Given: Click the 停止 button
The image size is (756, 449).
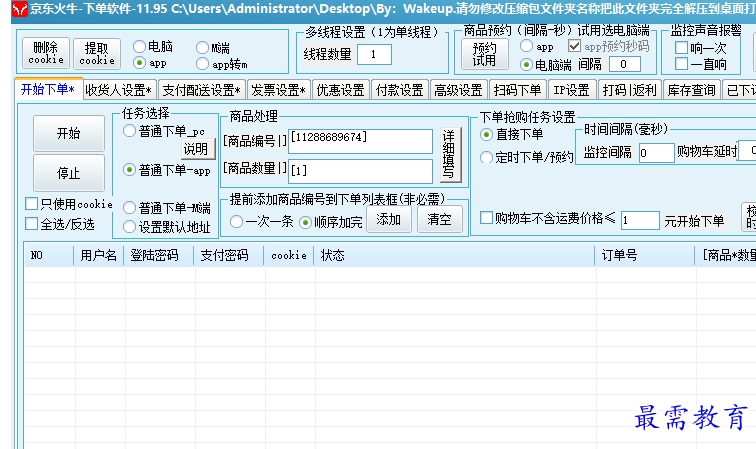Looking at the screenshot, I should coord(68,173).
